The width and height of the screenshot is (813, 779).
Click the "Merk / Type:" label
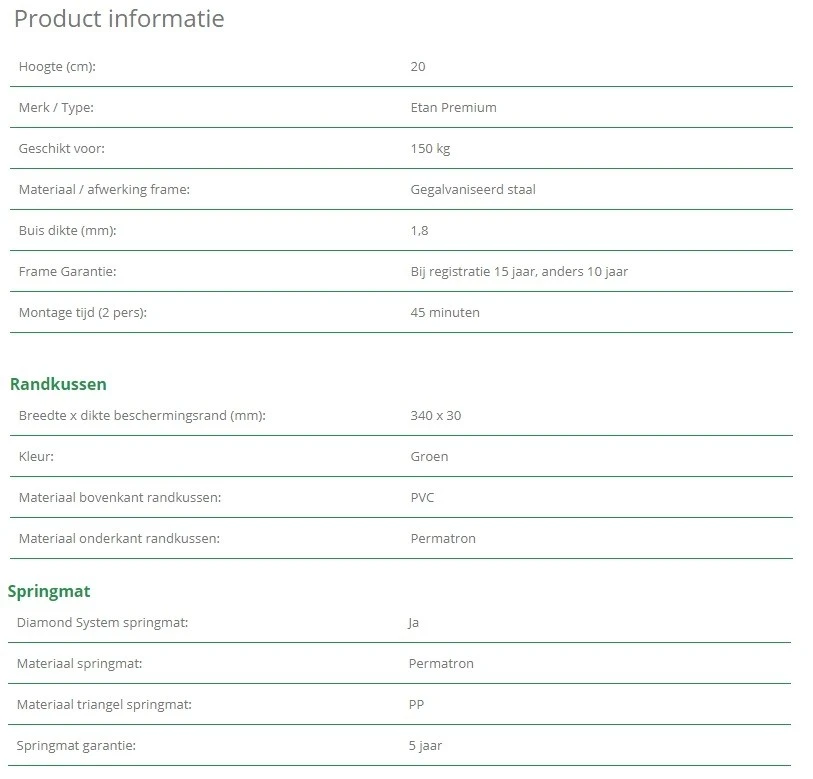tap(56, 108)
